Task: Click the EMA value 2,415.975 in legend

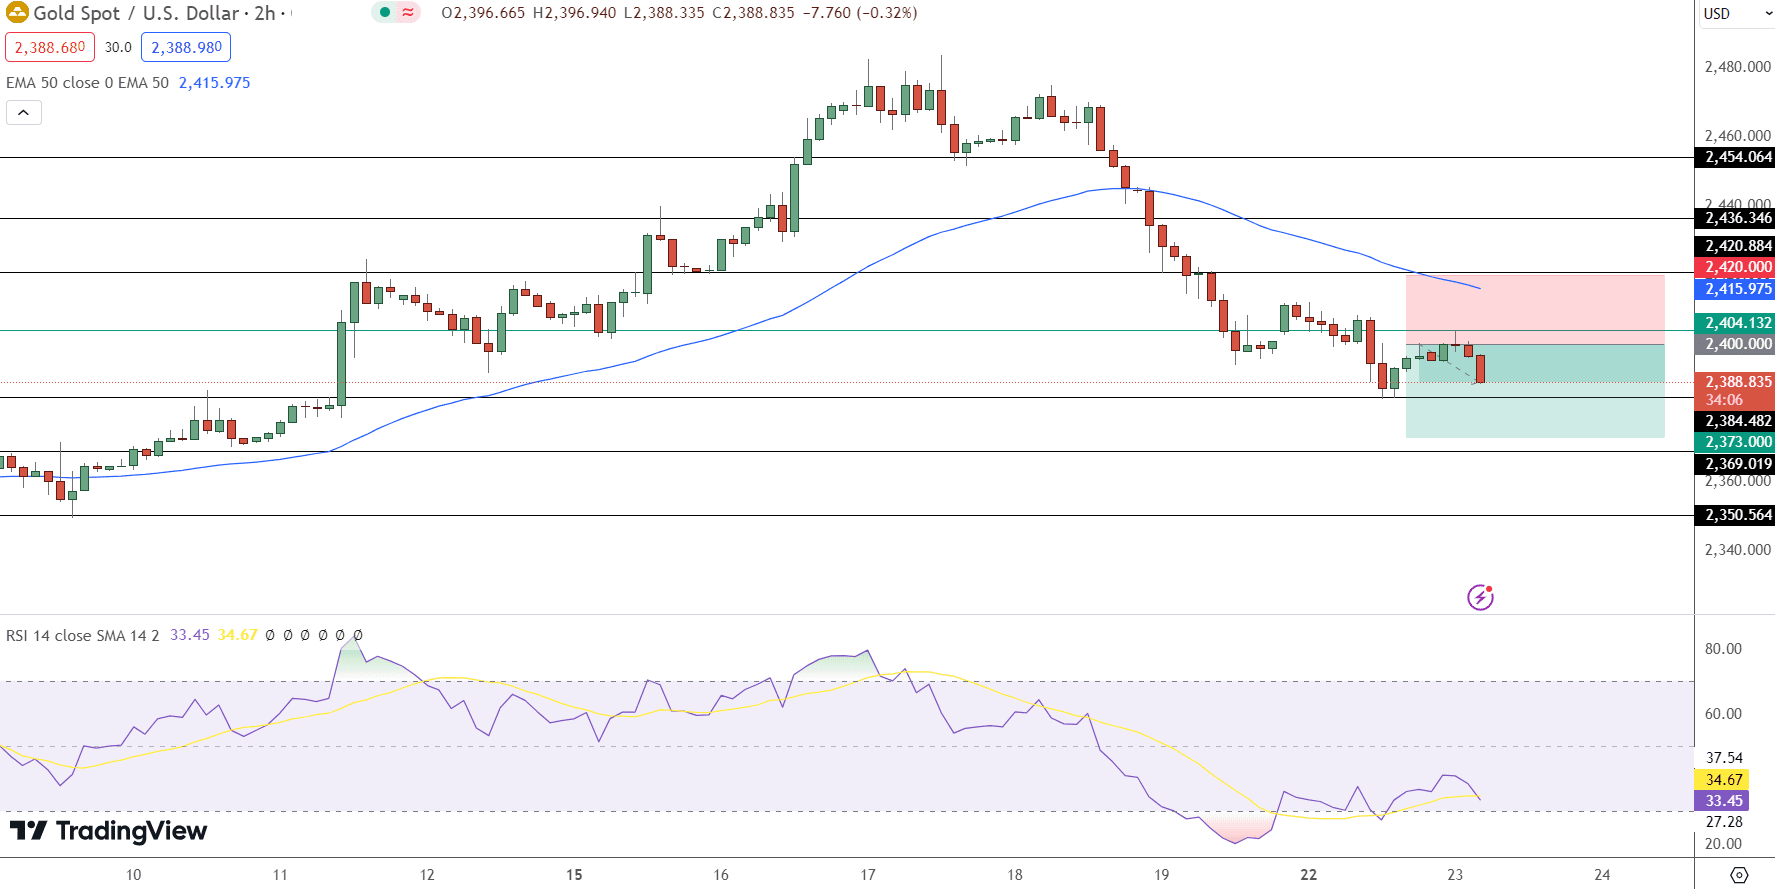Action: tap(214, 83)
